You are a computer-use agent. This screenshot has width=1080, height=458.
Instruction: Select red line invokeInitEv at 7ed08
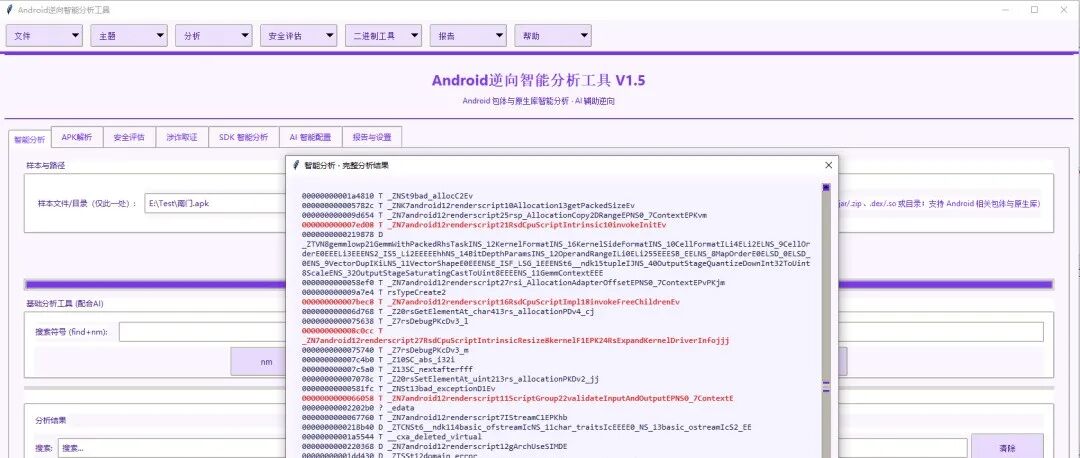(484, 225)
